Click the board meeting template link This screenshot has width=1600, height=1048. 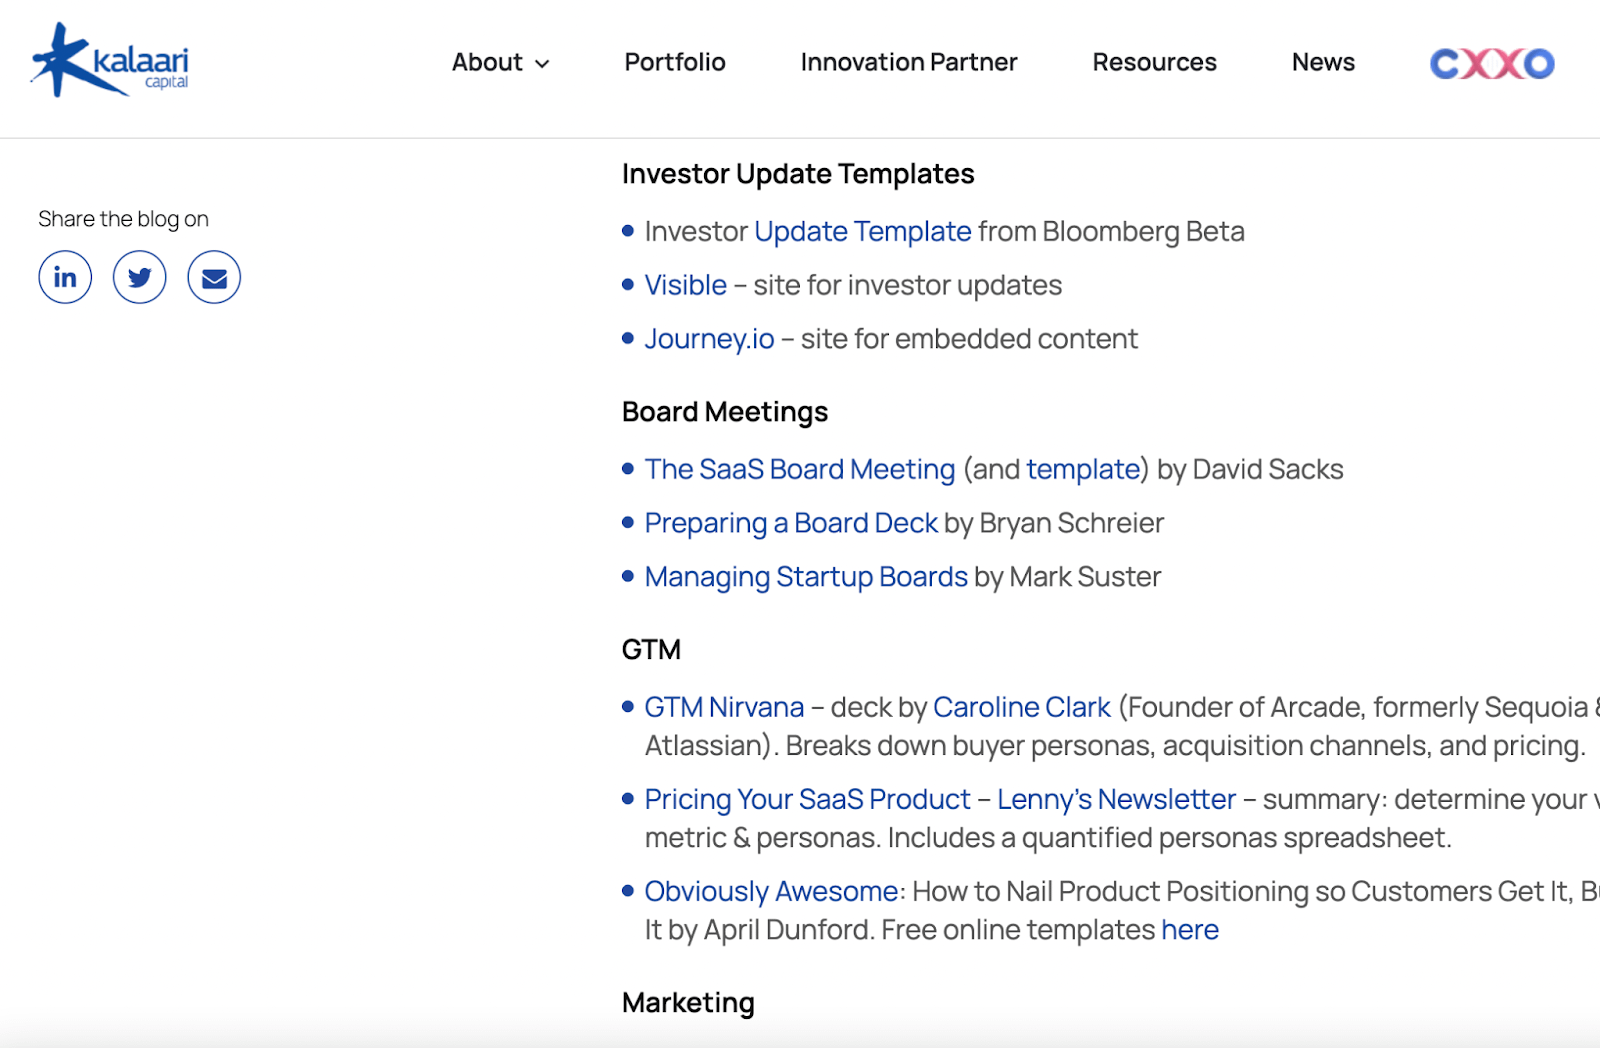click(1083, 468)
